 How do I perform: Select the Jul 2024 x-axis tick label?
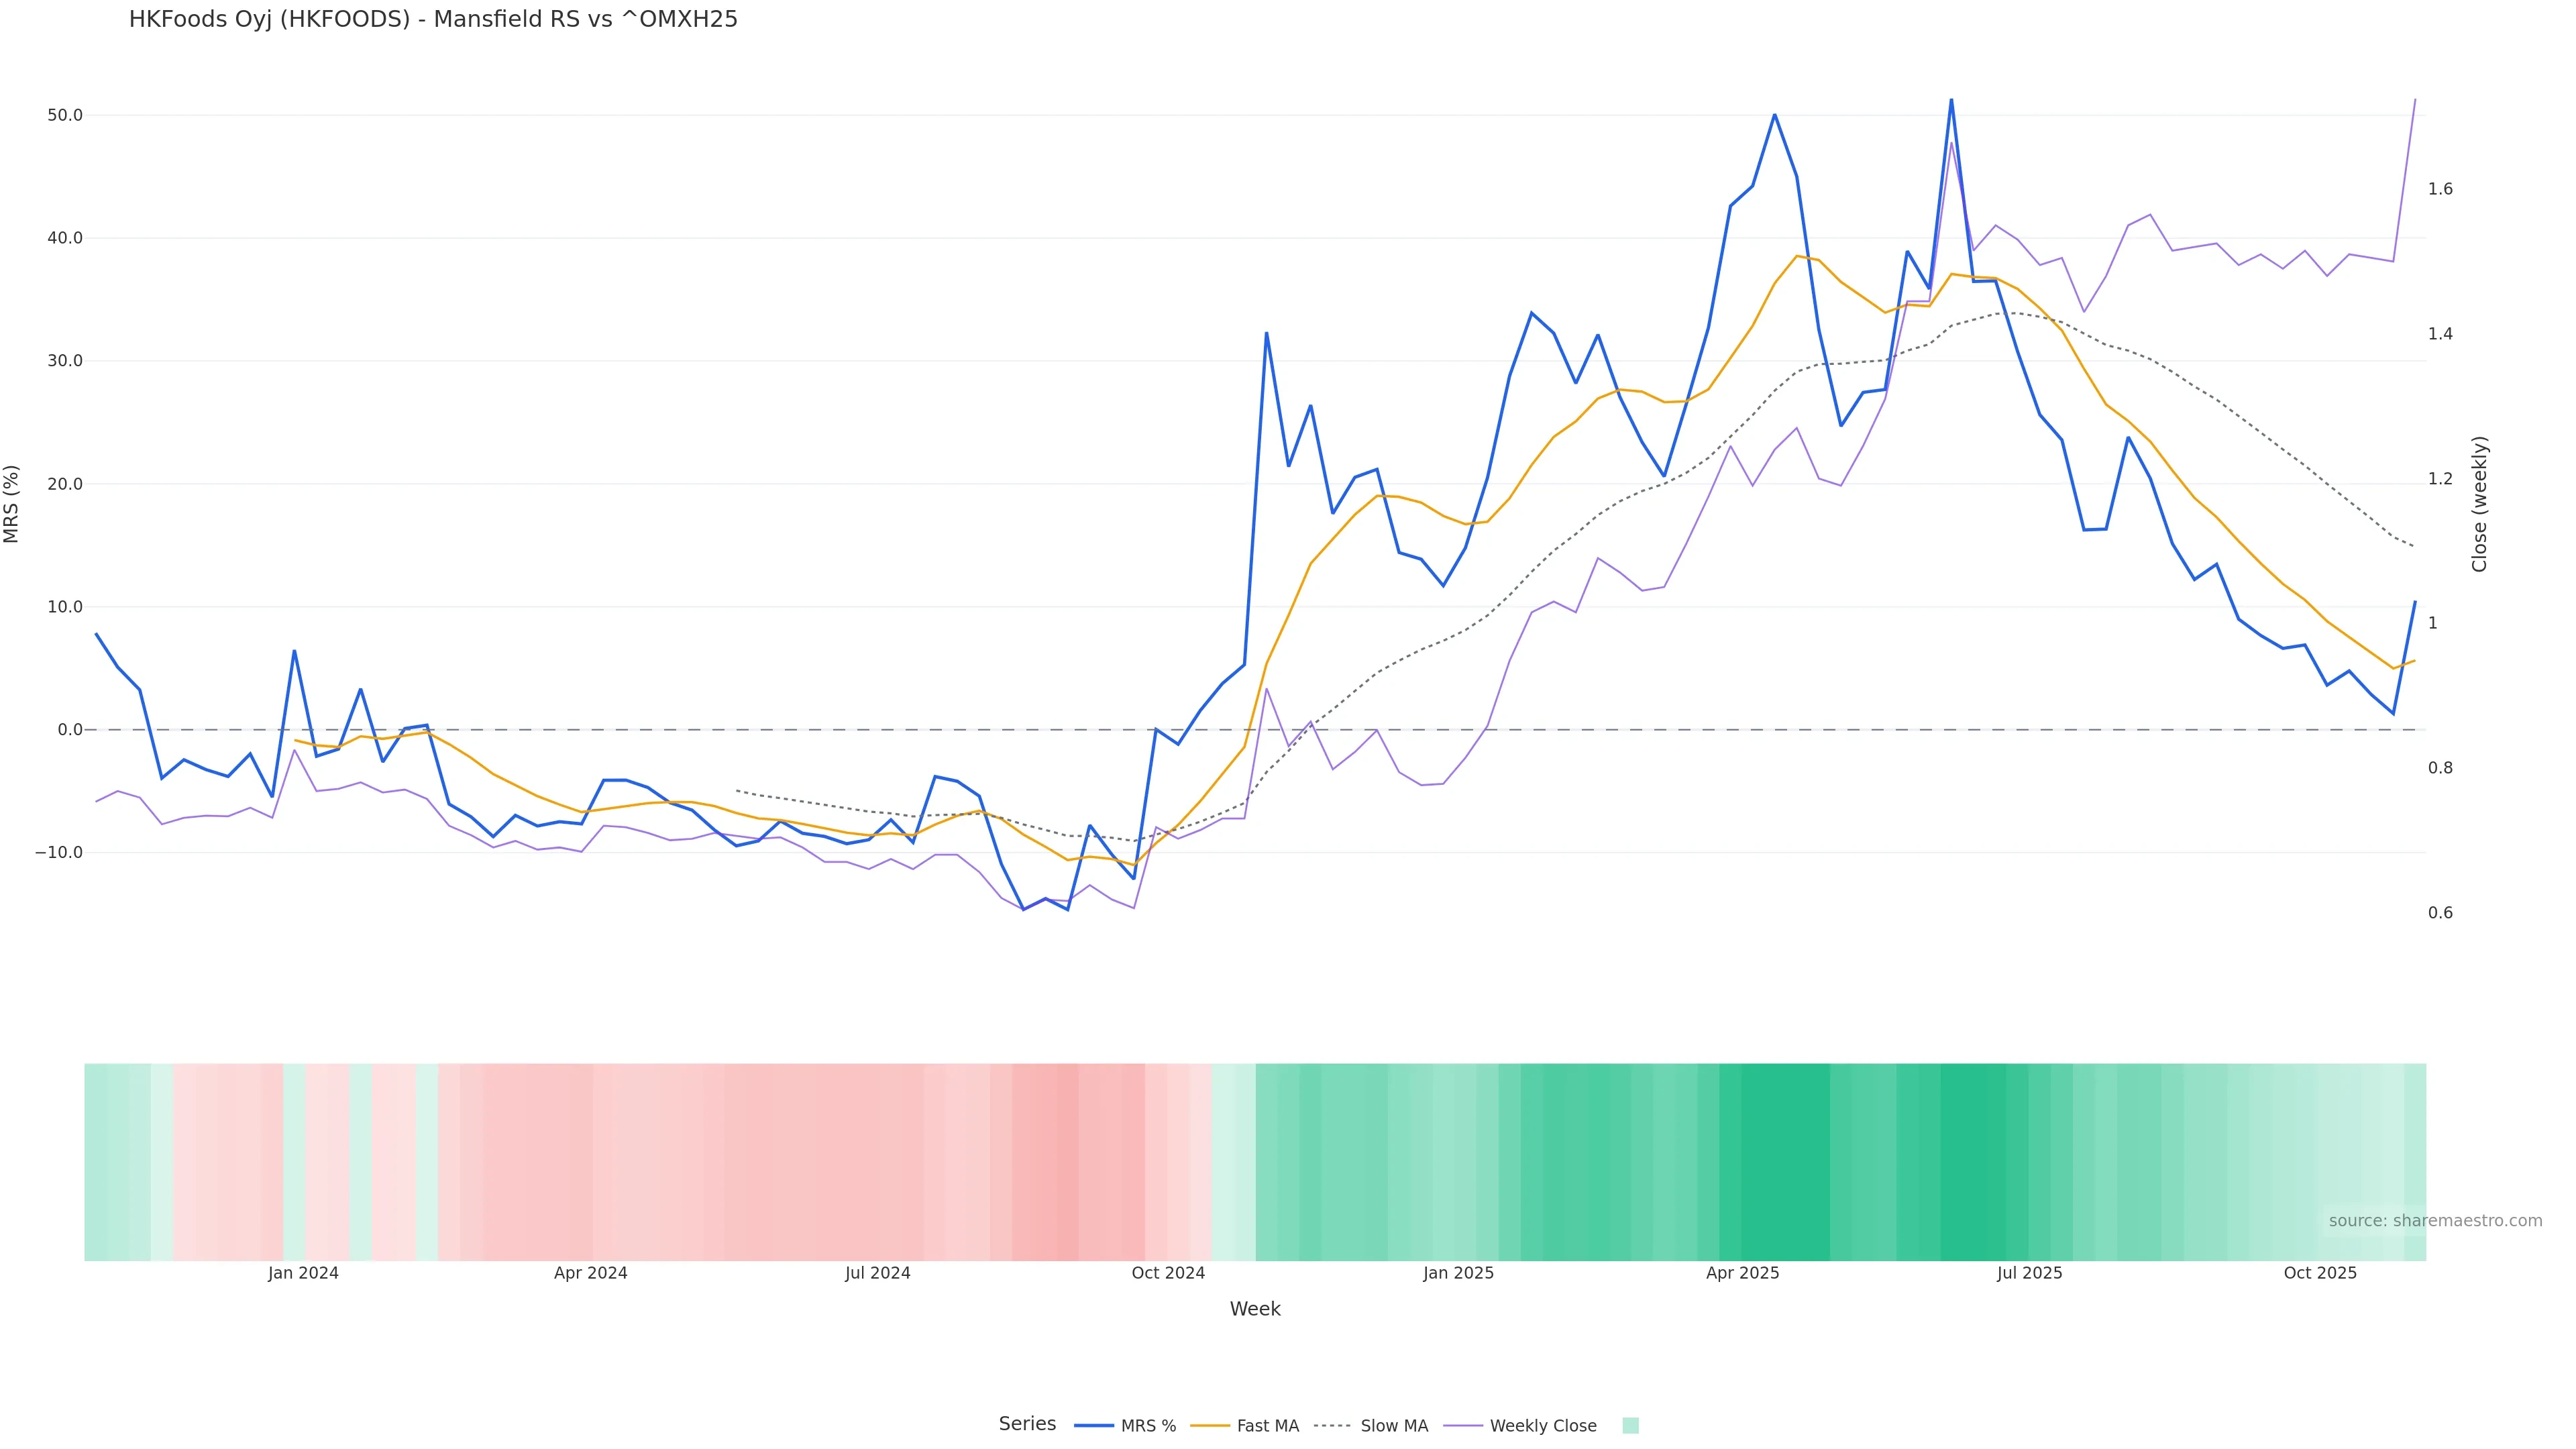pos(878,1273)
